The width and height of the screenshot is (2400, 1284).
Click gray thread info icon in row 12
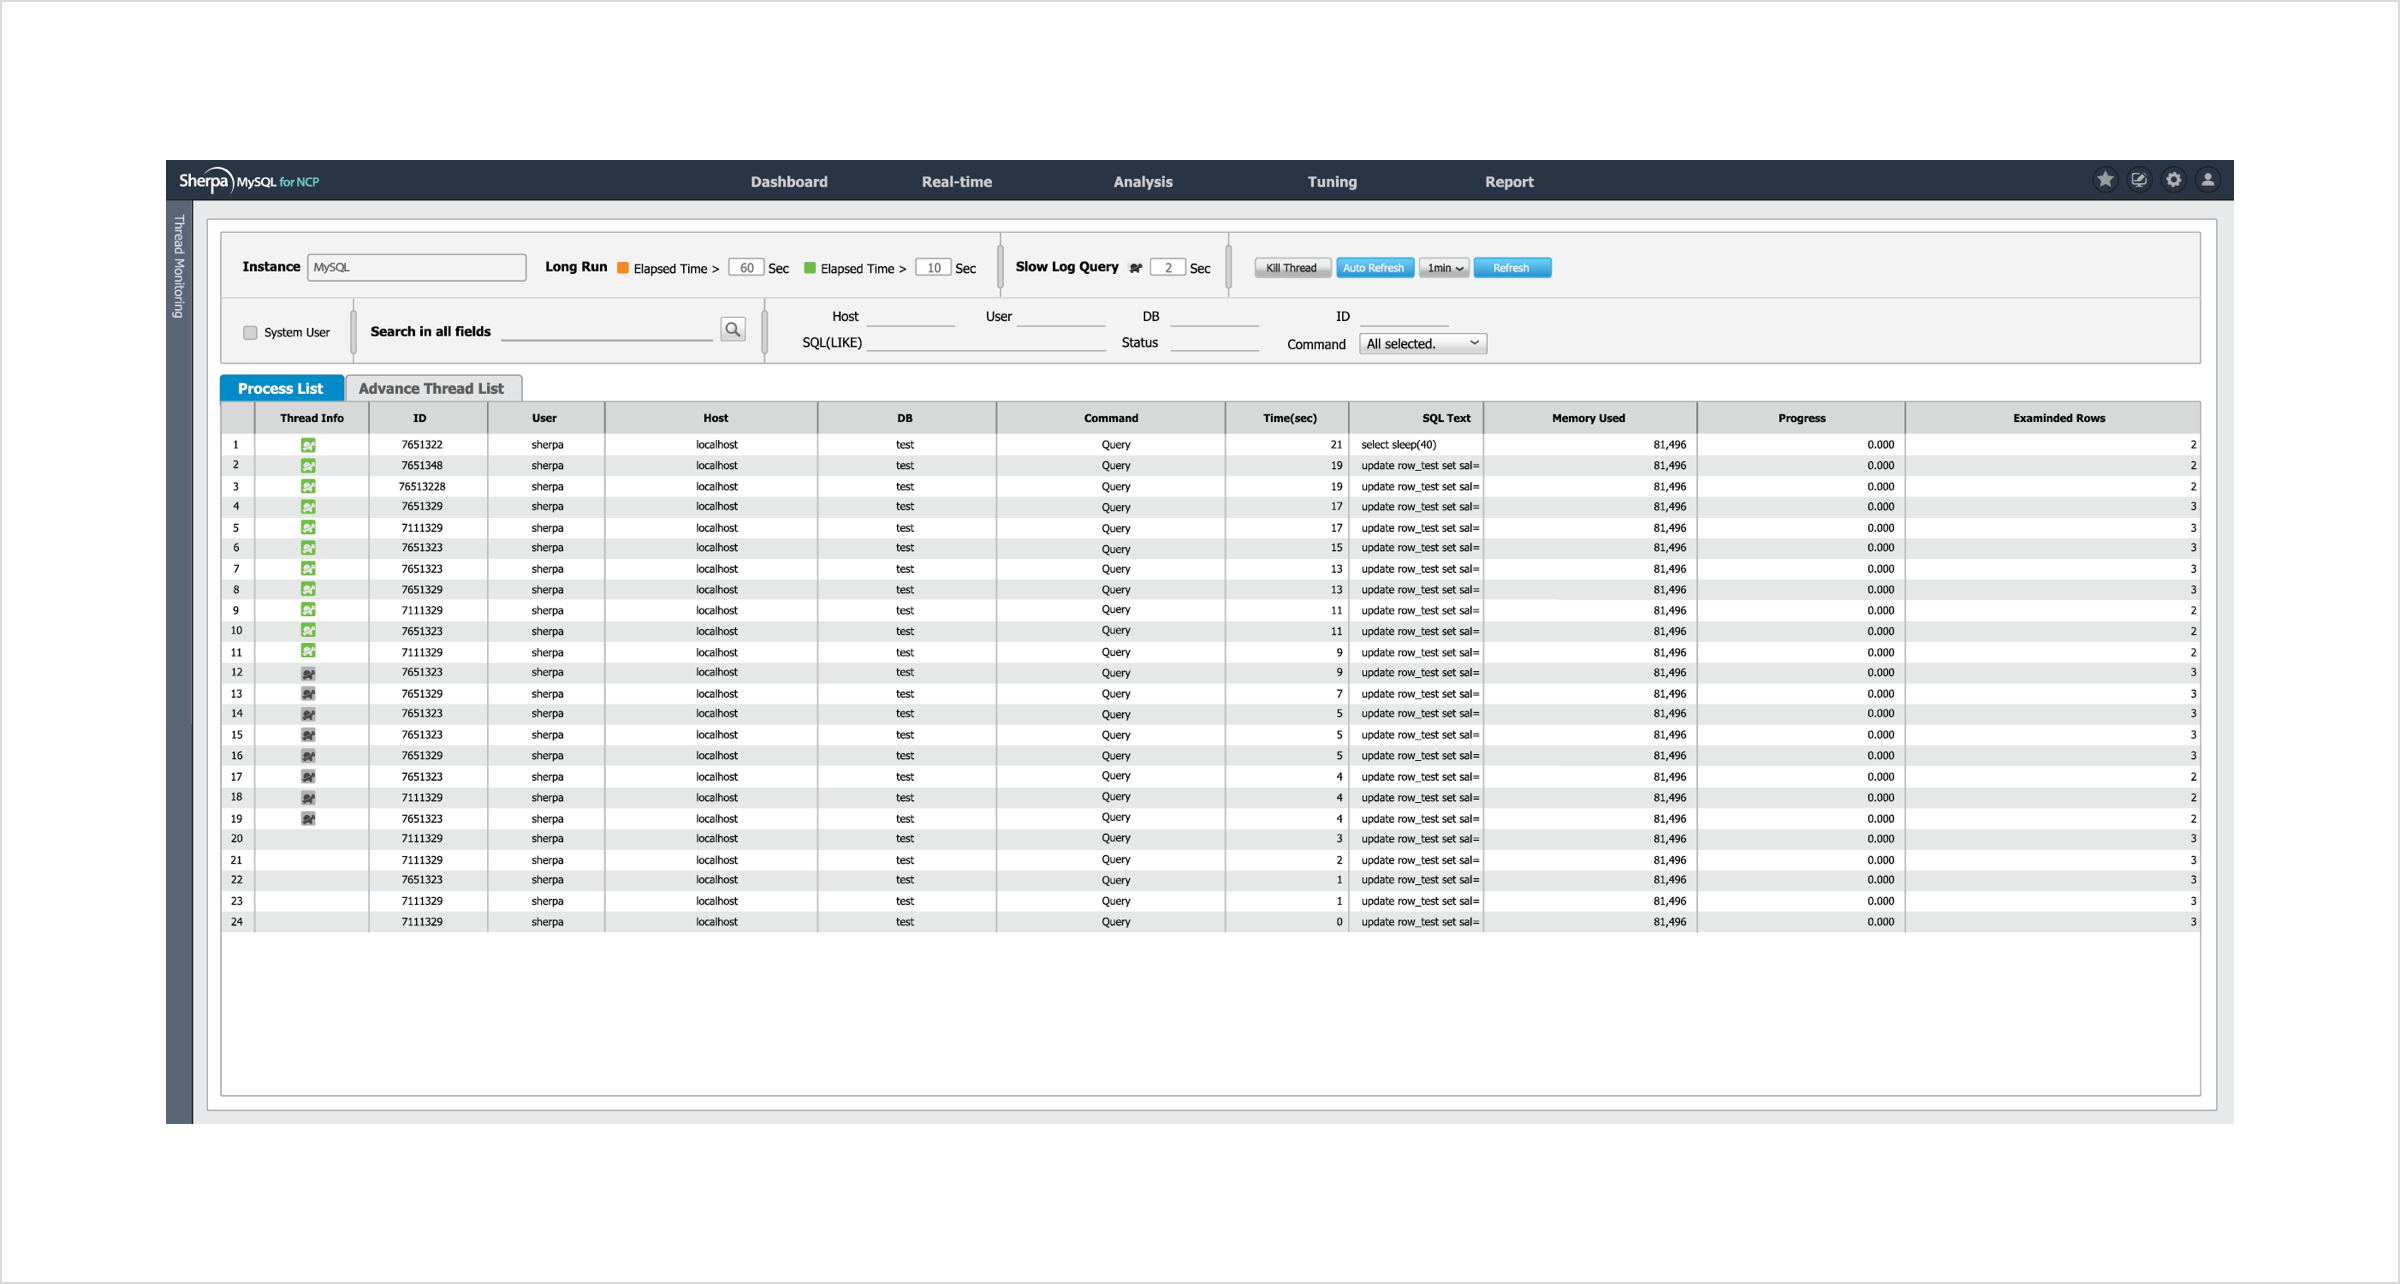click(x=309, y=673)
